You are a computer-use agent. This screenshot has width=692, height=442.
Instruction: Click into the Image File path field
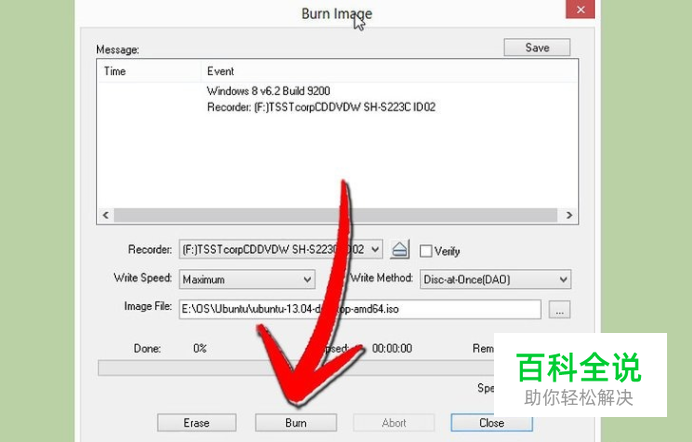click(360, 309)
